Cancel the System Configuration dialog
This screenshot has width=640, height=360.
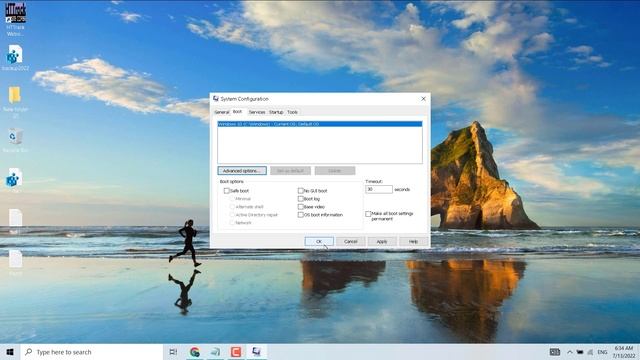pos(351,242)
